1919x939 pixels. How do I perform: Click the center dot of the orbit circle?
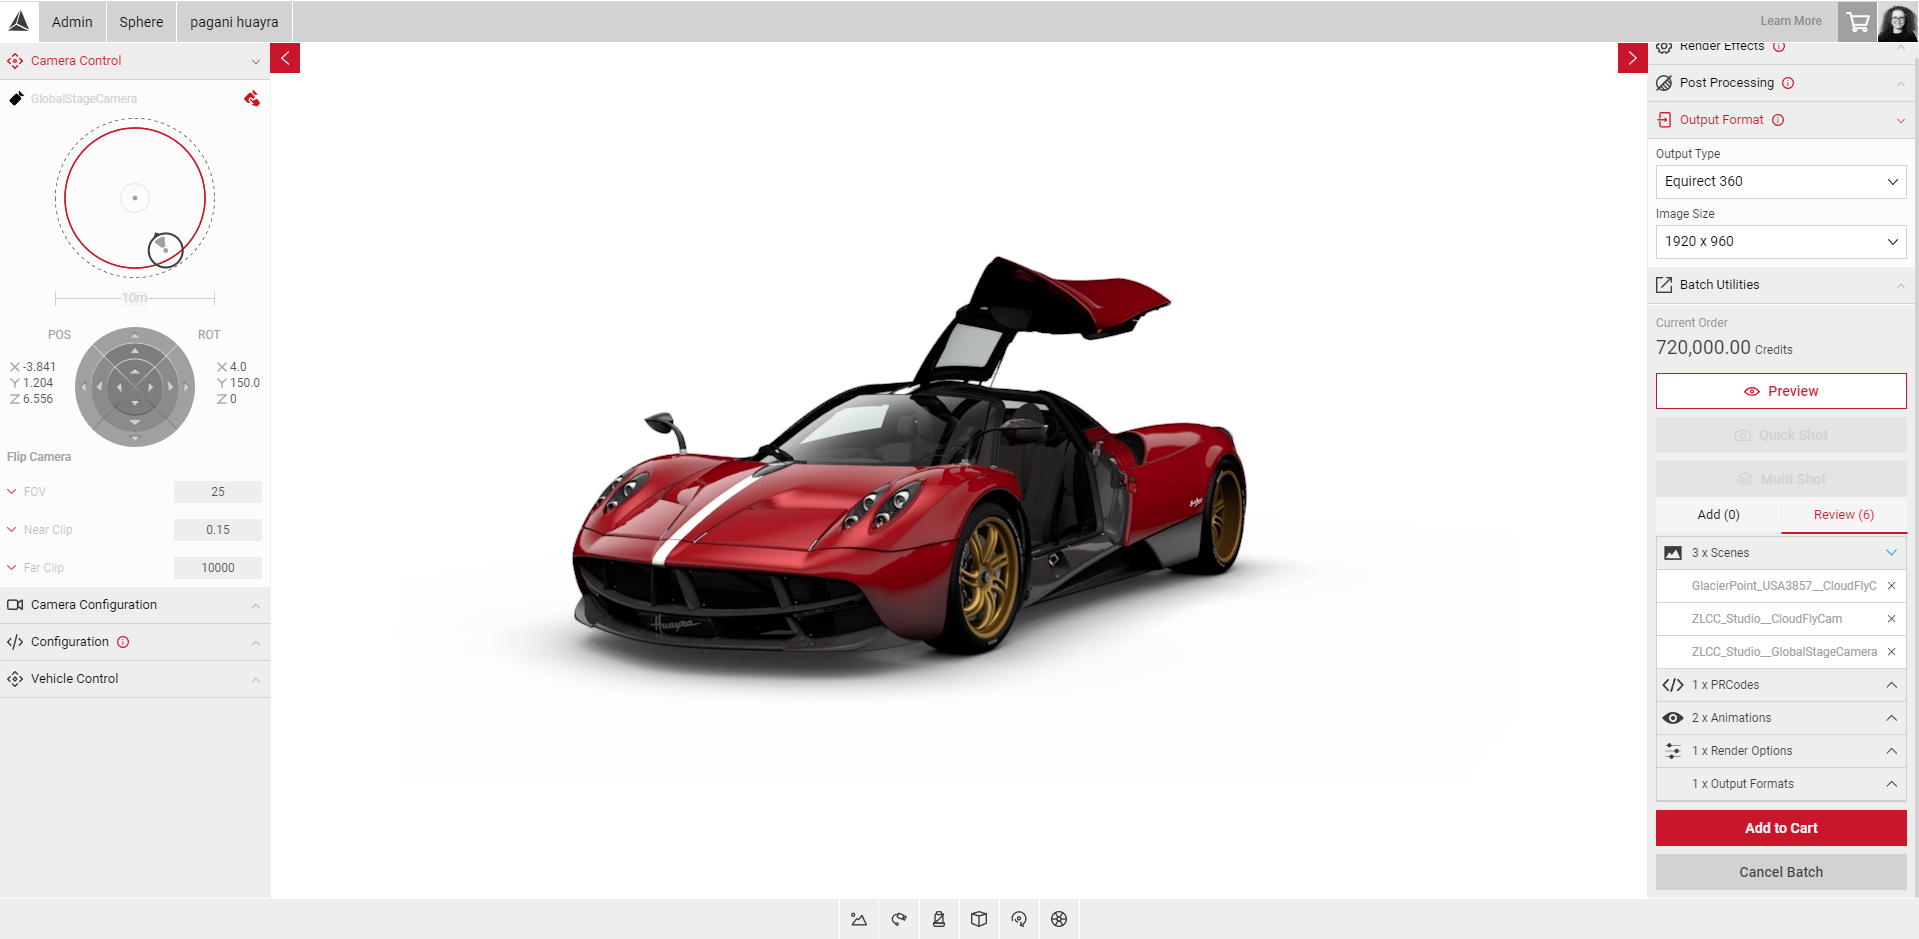pos(135,198)
